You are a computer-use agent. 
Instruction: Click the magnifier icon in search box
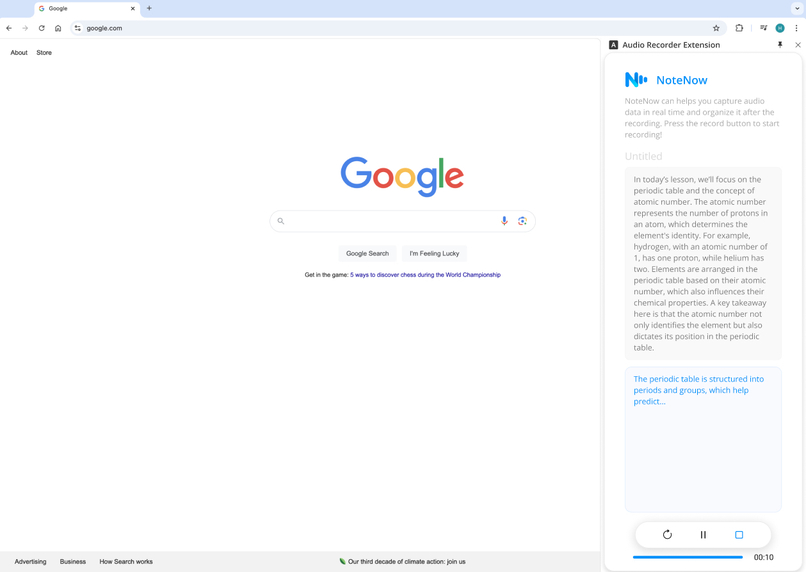click(x=281, y=221)
